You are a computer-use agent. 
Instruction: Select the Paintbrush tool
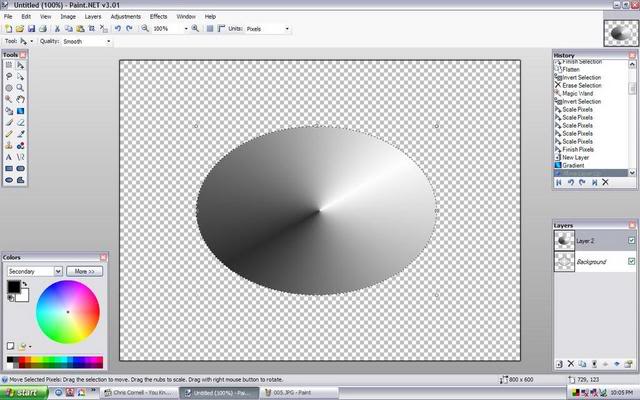click(x=9, y=122)
